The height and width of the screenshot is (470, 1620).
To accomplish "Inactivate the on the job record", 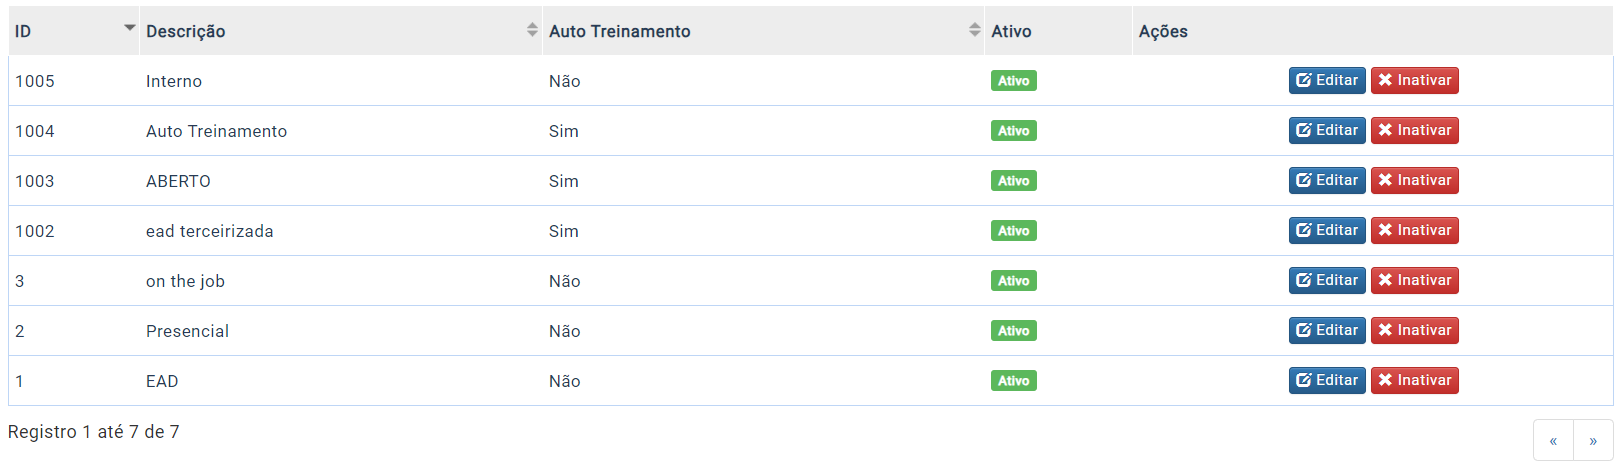I will pos(1414,280).
